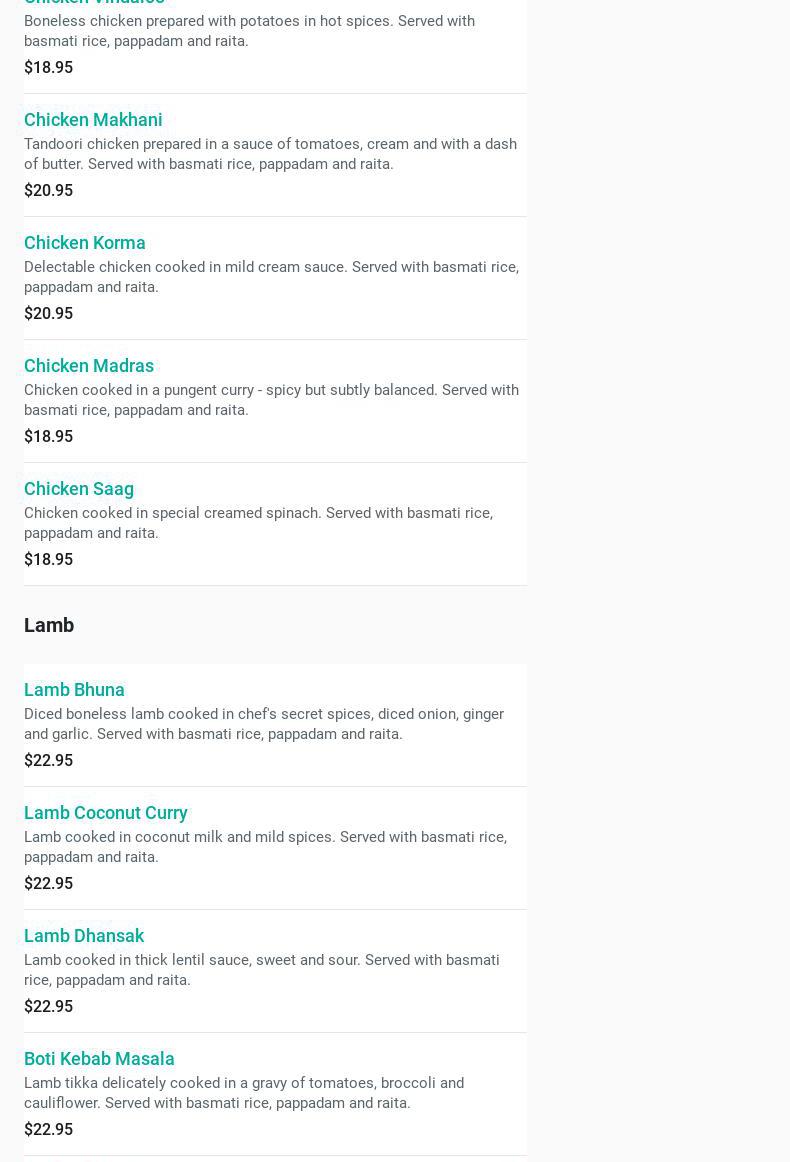Click the Chicken Makhani $20.95 price
The height and width of the screenshot is (1162, 790).
pos(48,191)
